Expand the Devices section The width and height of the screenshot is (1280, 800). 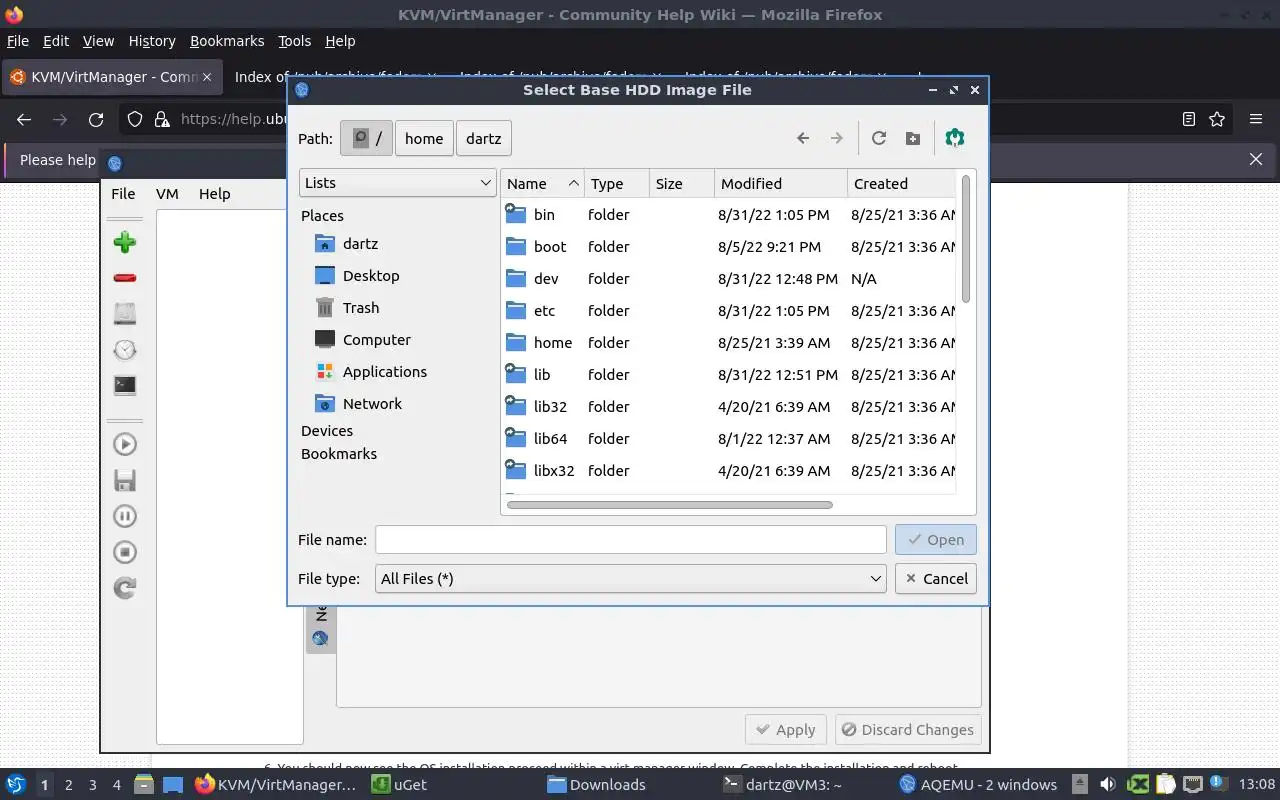[327, 431]
